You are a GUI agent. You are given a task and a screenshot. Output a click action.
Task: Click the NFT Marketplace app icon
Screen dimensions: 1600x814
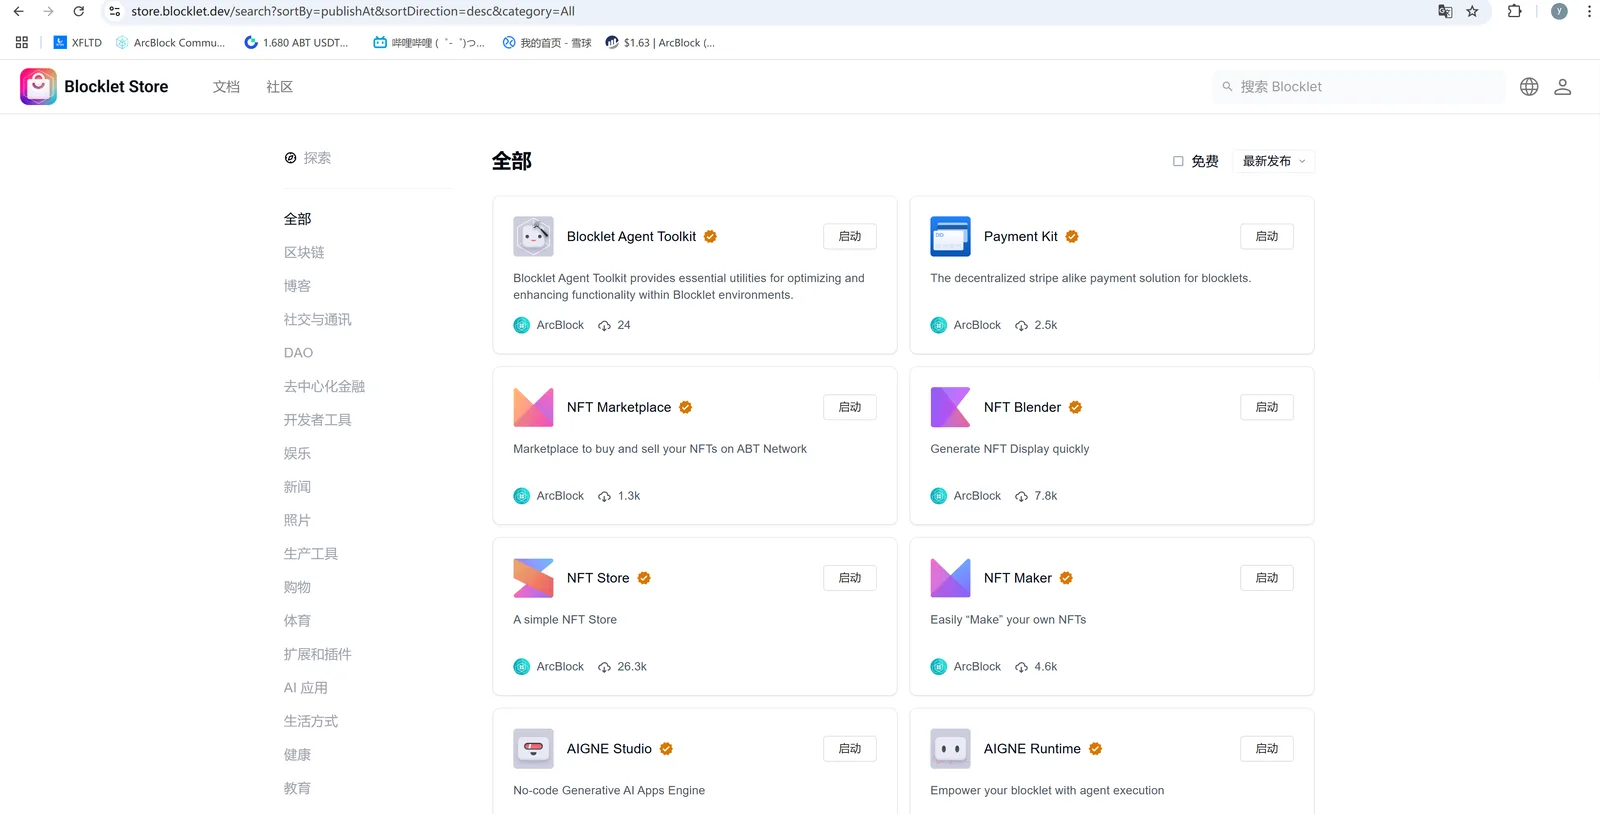pos(533,407)
